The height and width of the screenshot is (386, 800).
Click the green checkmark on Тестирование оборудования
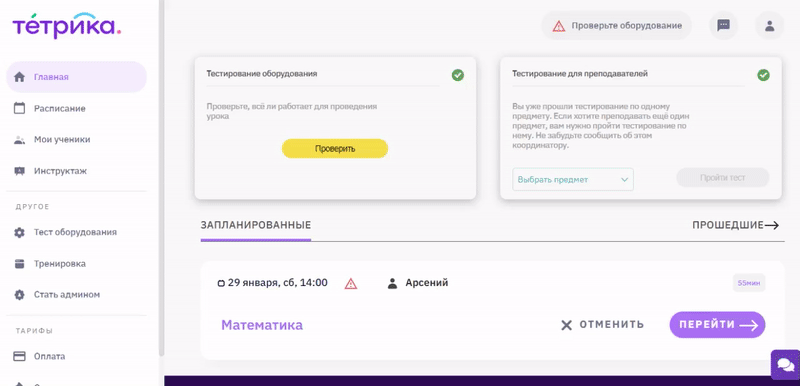[x=458, y=75]
